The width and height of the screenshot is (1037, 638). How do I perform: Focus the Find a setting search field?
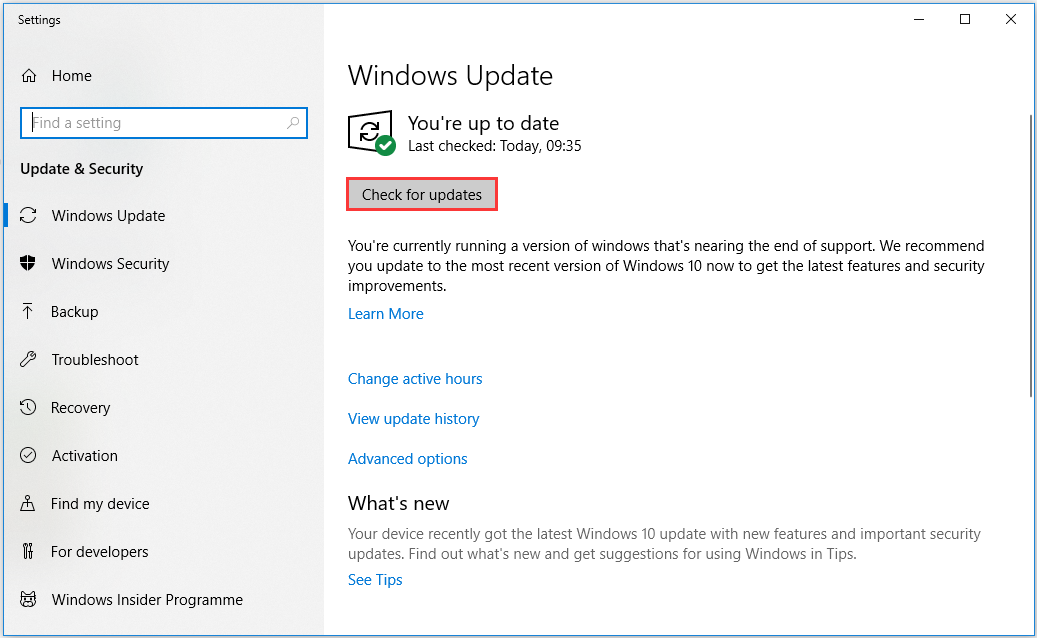click(164, 123)
